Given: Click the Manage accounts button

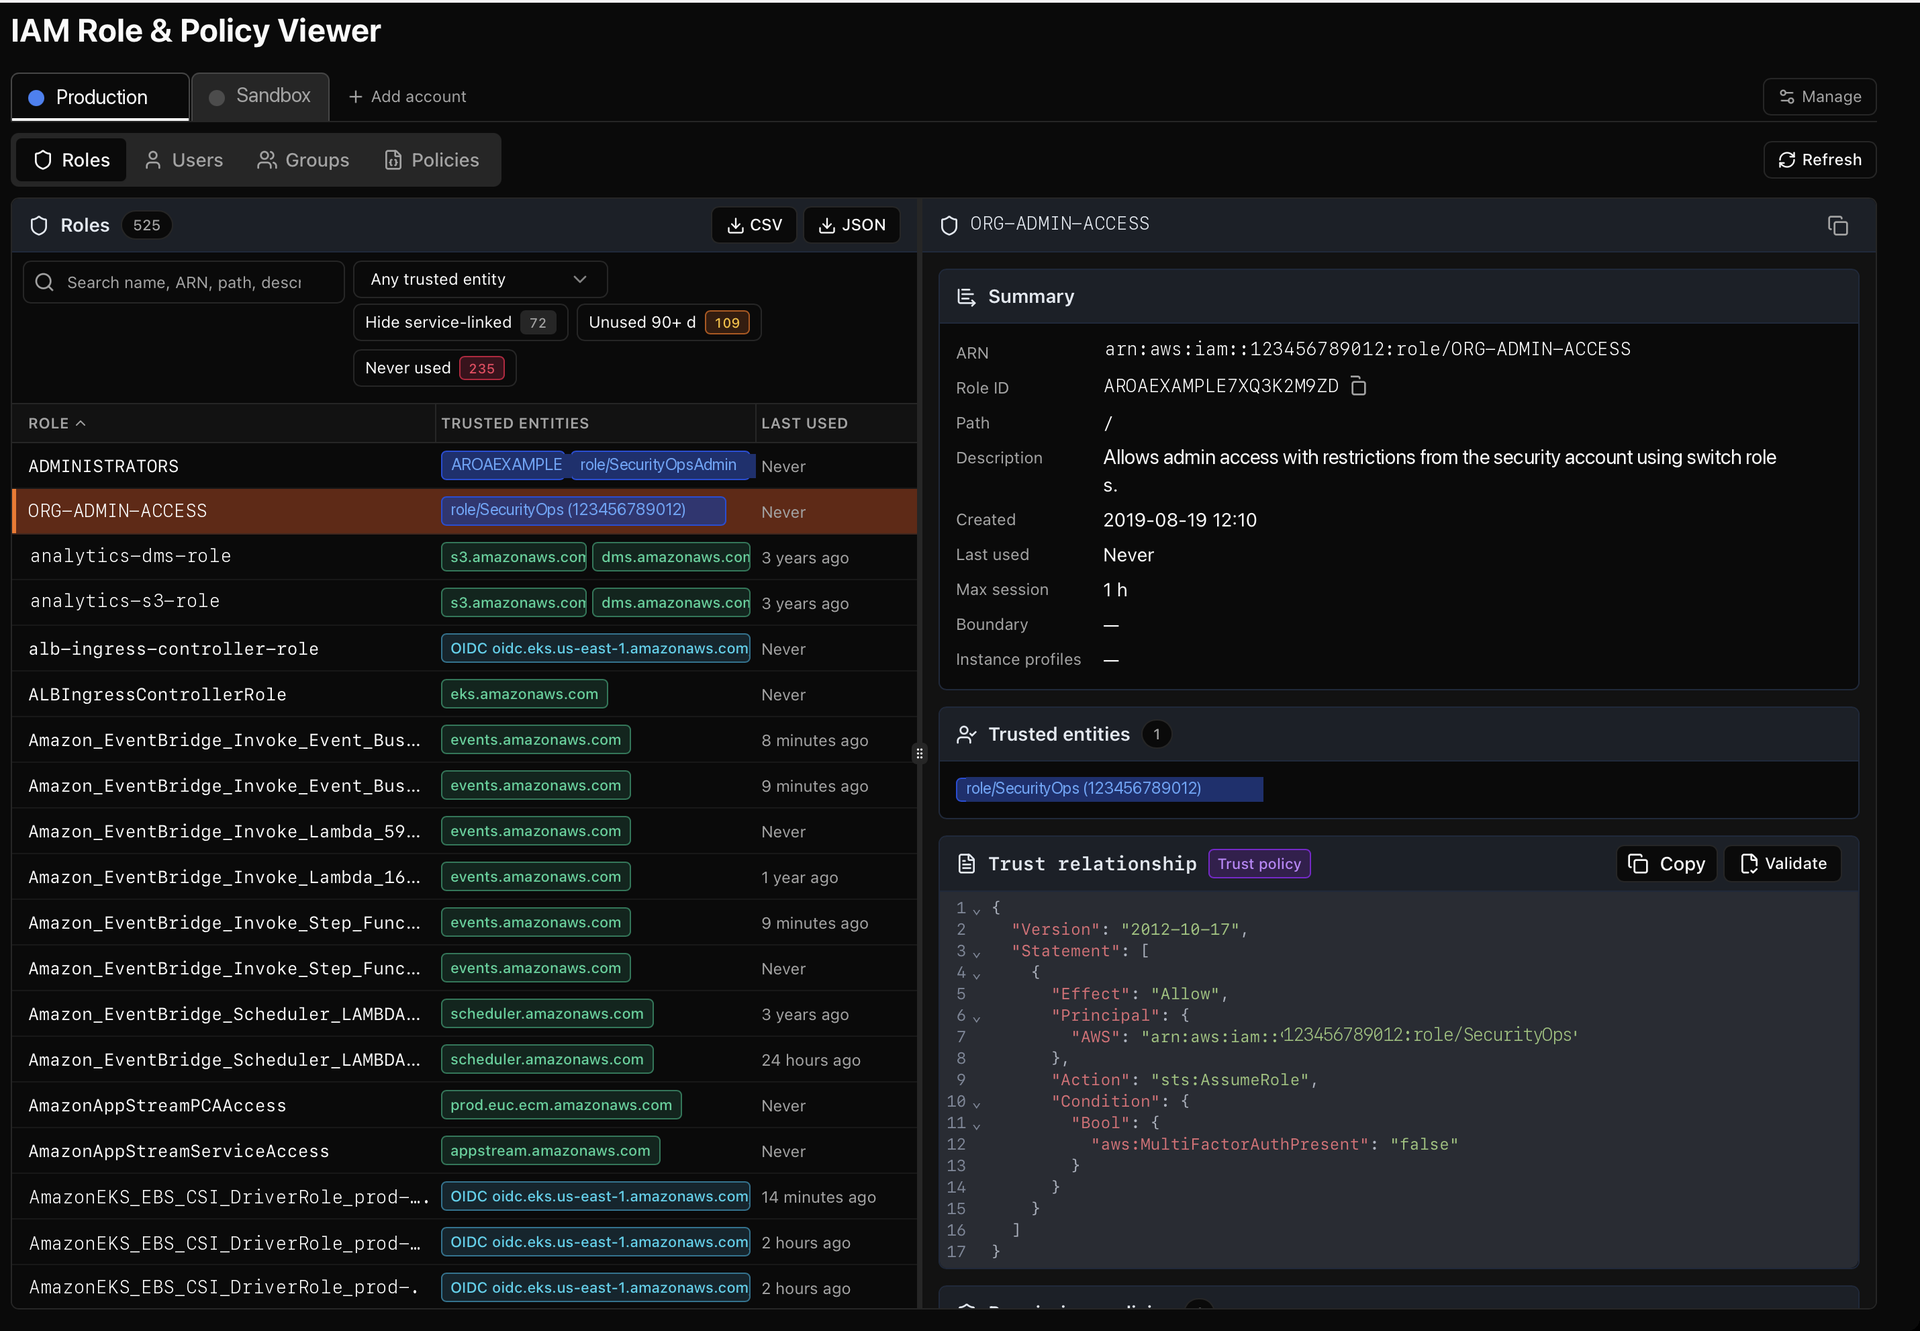Looking at the screenshot, I should coord(1819,97).
